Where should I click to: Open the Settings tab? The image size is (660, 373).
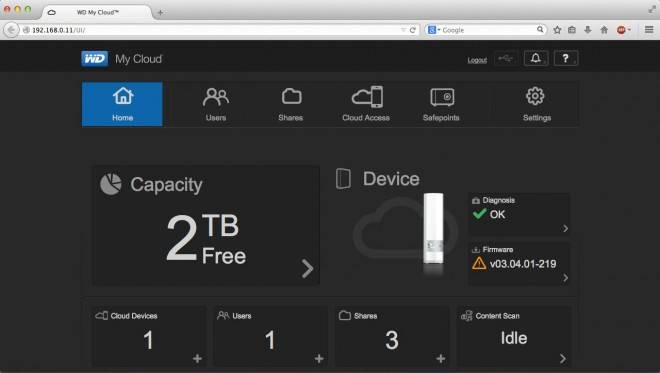pyautogui.click(x=537, y=104)
